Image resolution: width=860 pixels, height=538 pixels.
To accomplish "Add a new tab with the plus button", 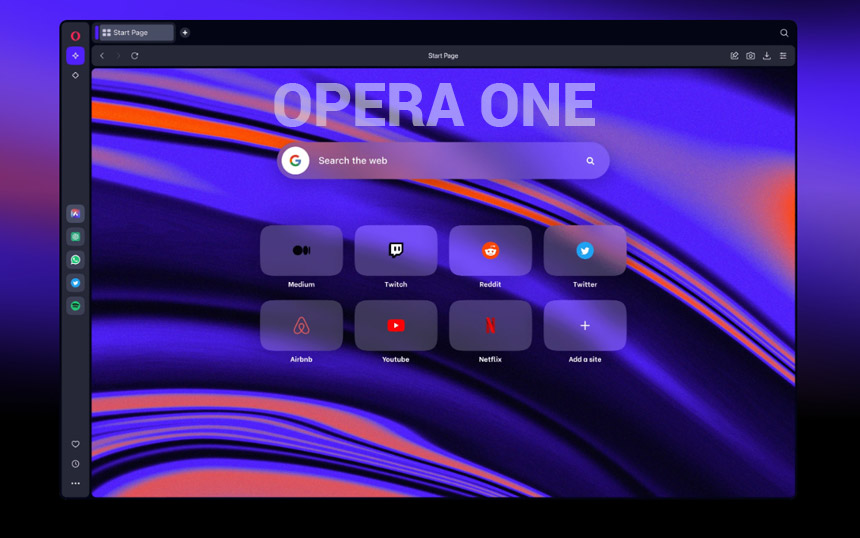I will (x=185, y=33).
